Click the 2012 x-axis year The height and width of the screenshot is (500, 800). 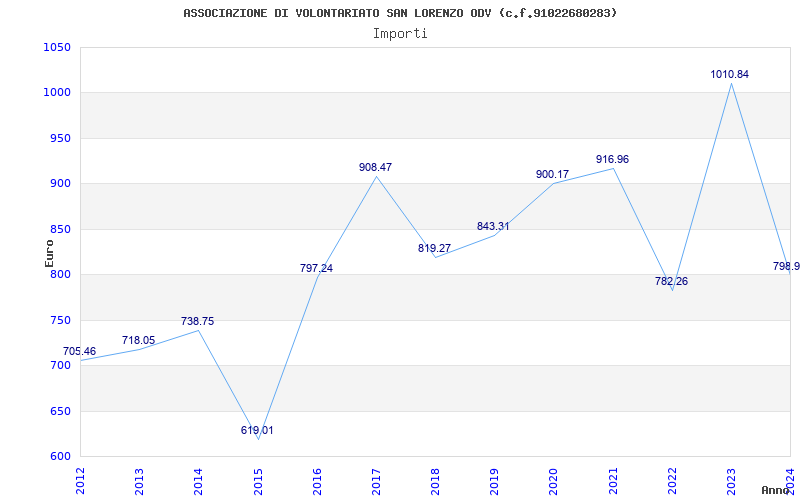coord(80,481)
